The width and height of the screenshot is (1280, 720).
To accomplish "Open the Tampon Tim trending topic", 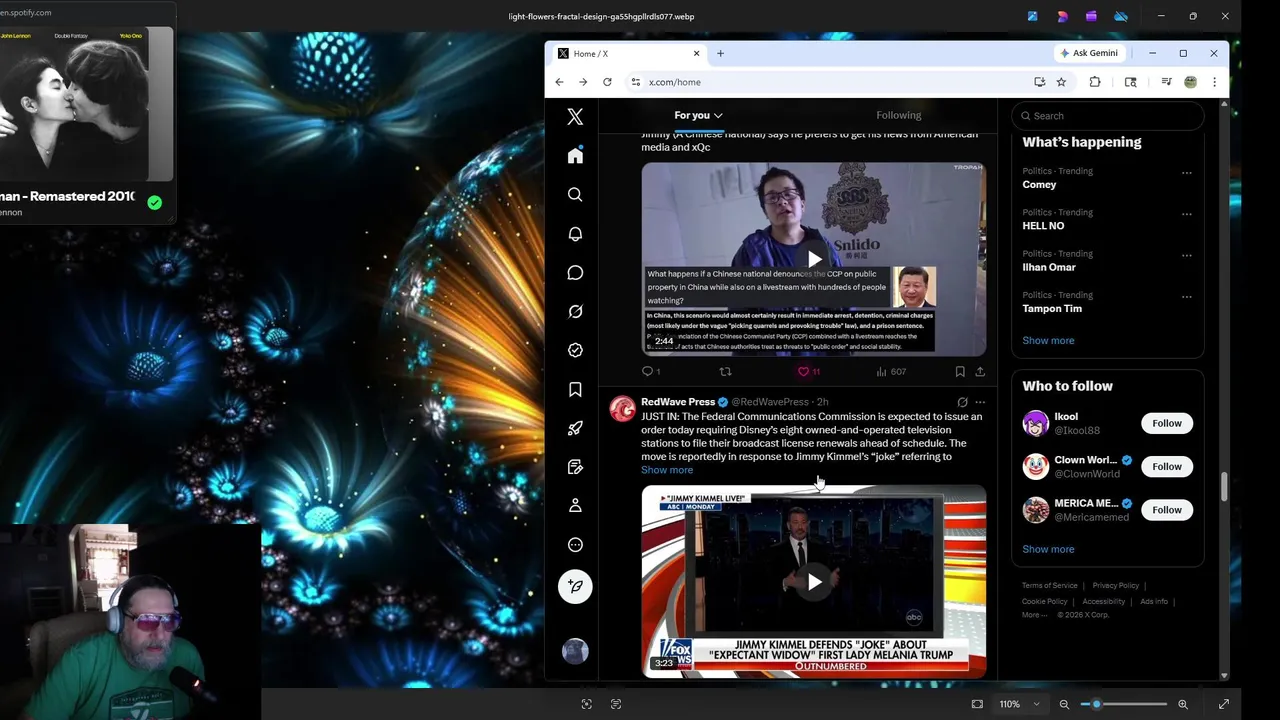I will pyautogui.click(x=1052, y=309).
